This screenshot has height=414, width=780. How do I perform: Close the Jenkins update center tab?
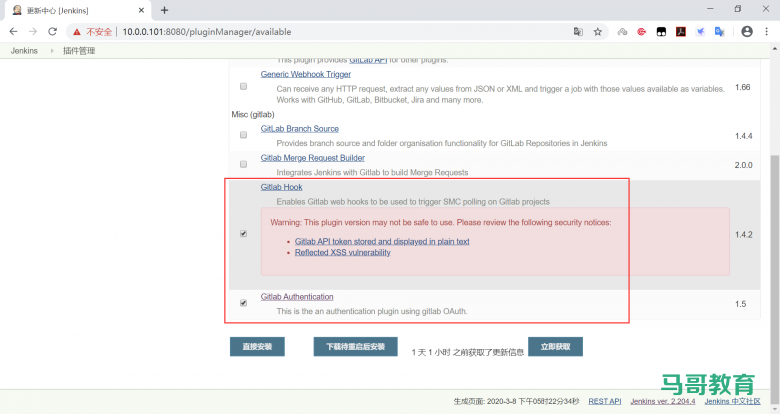(x=141, y=10)
